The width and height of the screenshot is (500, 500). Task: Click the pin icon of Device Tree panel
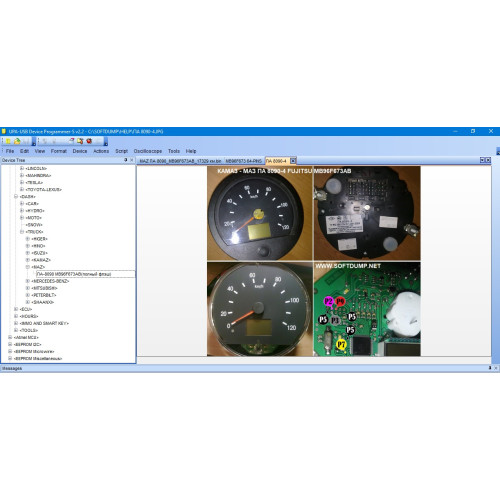(x=126, y=160)
